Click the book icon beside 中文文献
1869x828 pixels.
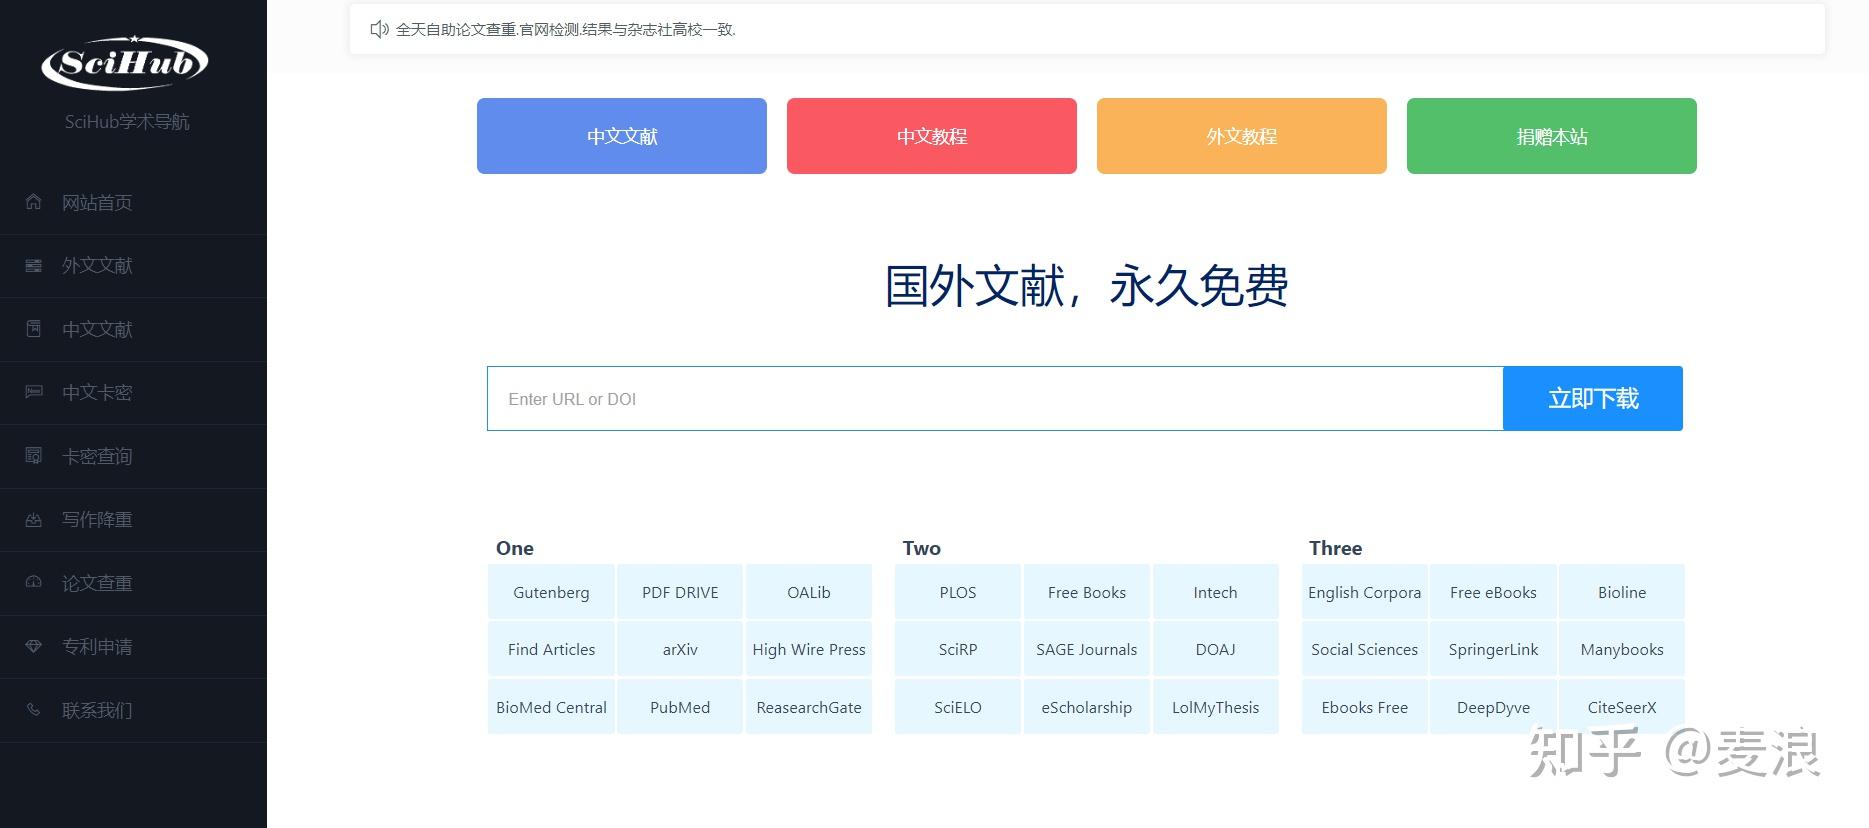click(x=33, y=329)
